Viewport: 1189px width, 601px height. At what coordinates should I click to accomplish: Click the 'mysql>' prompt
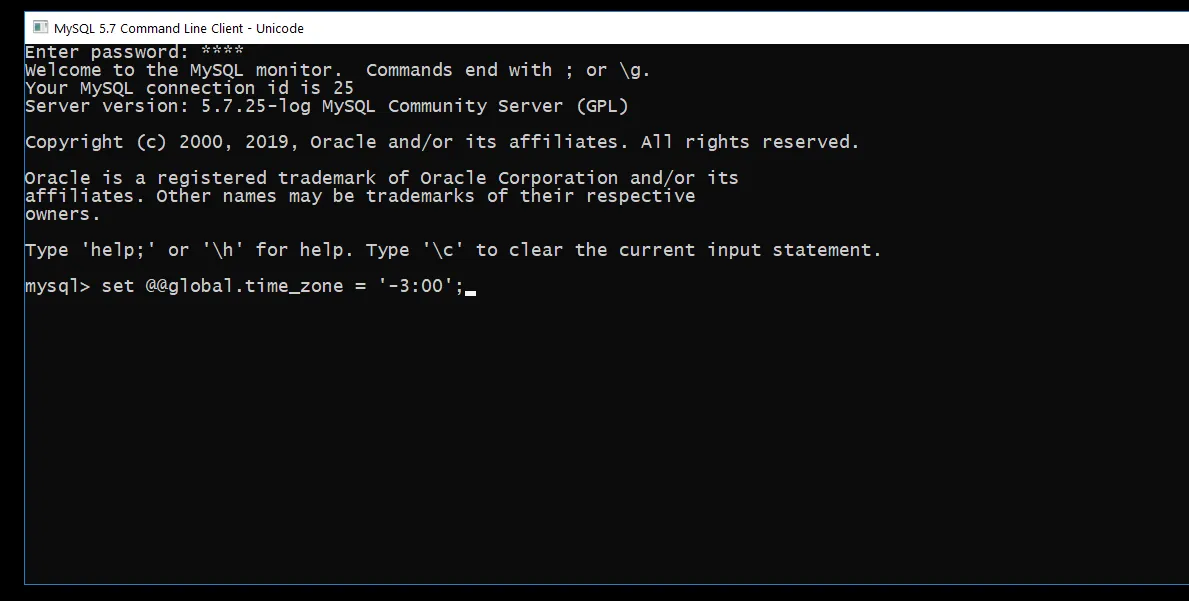tap(57, 286)
